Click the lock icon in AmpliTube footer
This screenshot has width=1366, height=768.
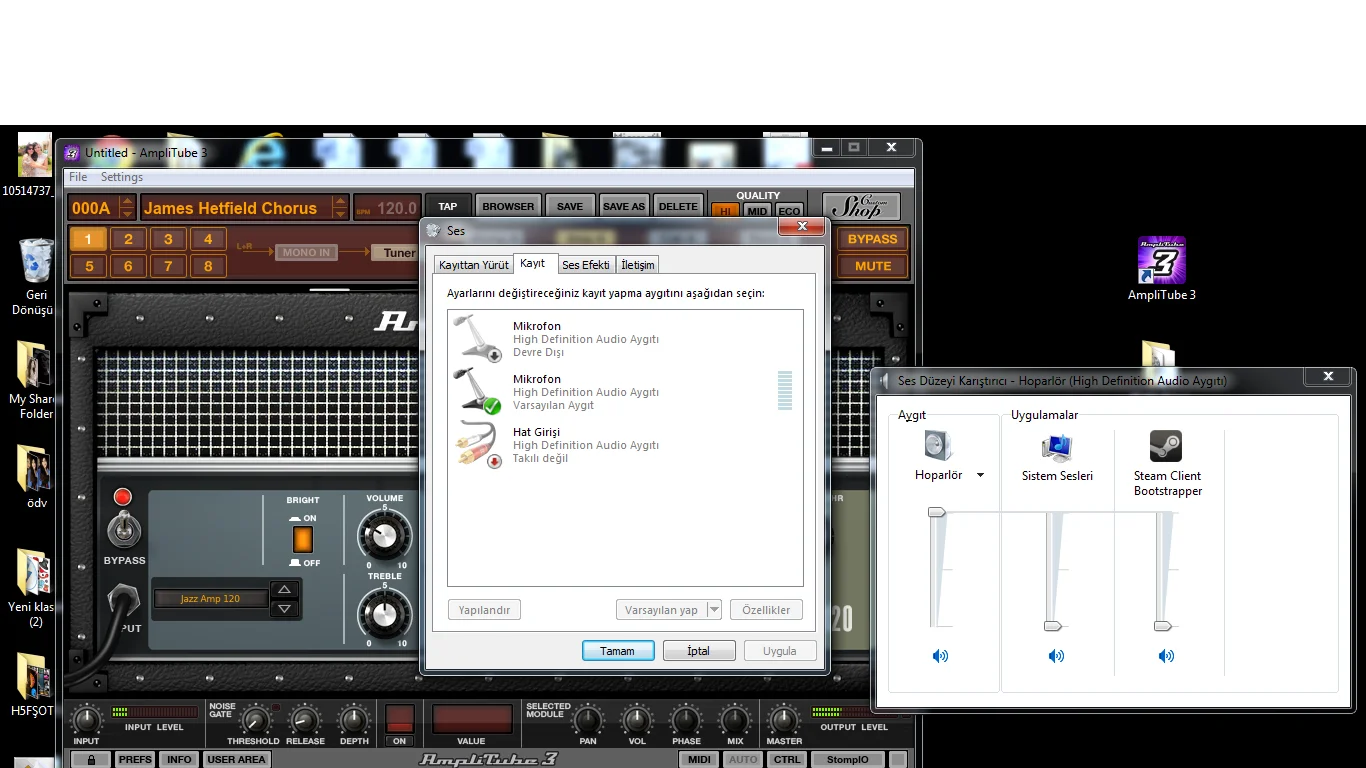91,760
